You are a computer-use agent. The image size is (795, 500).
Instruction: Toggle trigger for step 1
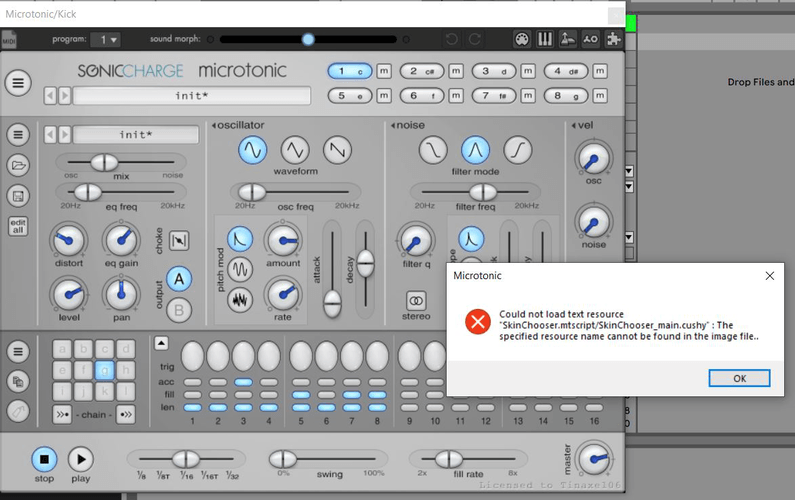click(x=192, y=356)
